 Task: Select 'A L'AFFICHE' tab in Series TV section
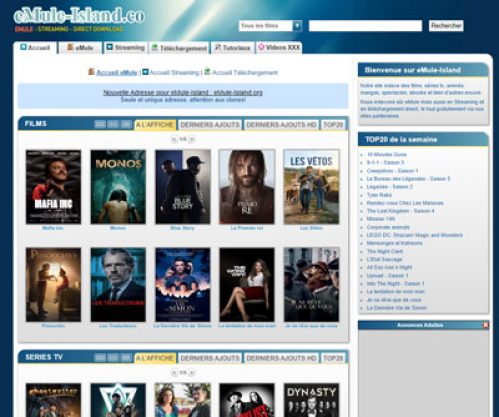point(155,358)
